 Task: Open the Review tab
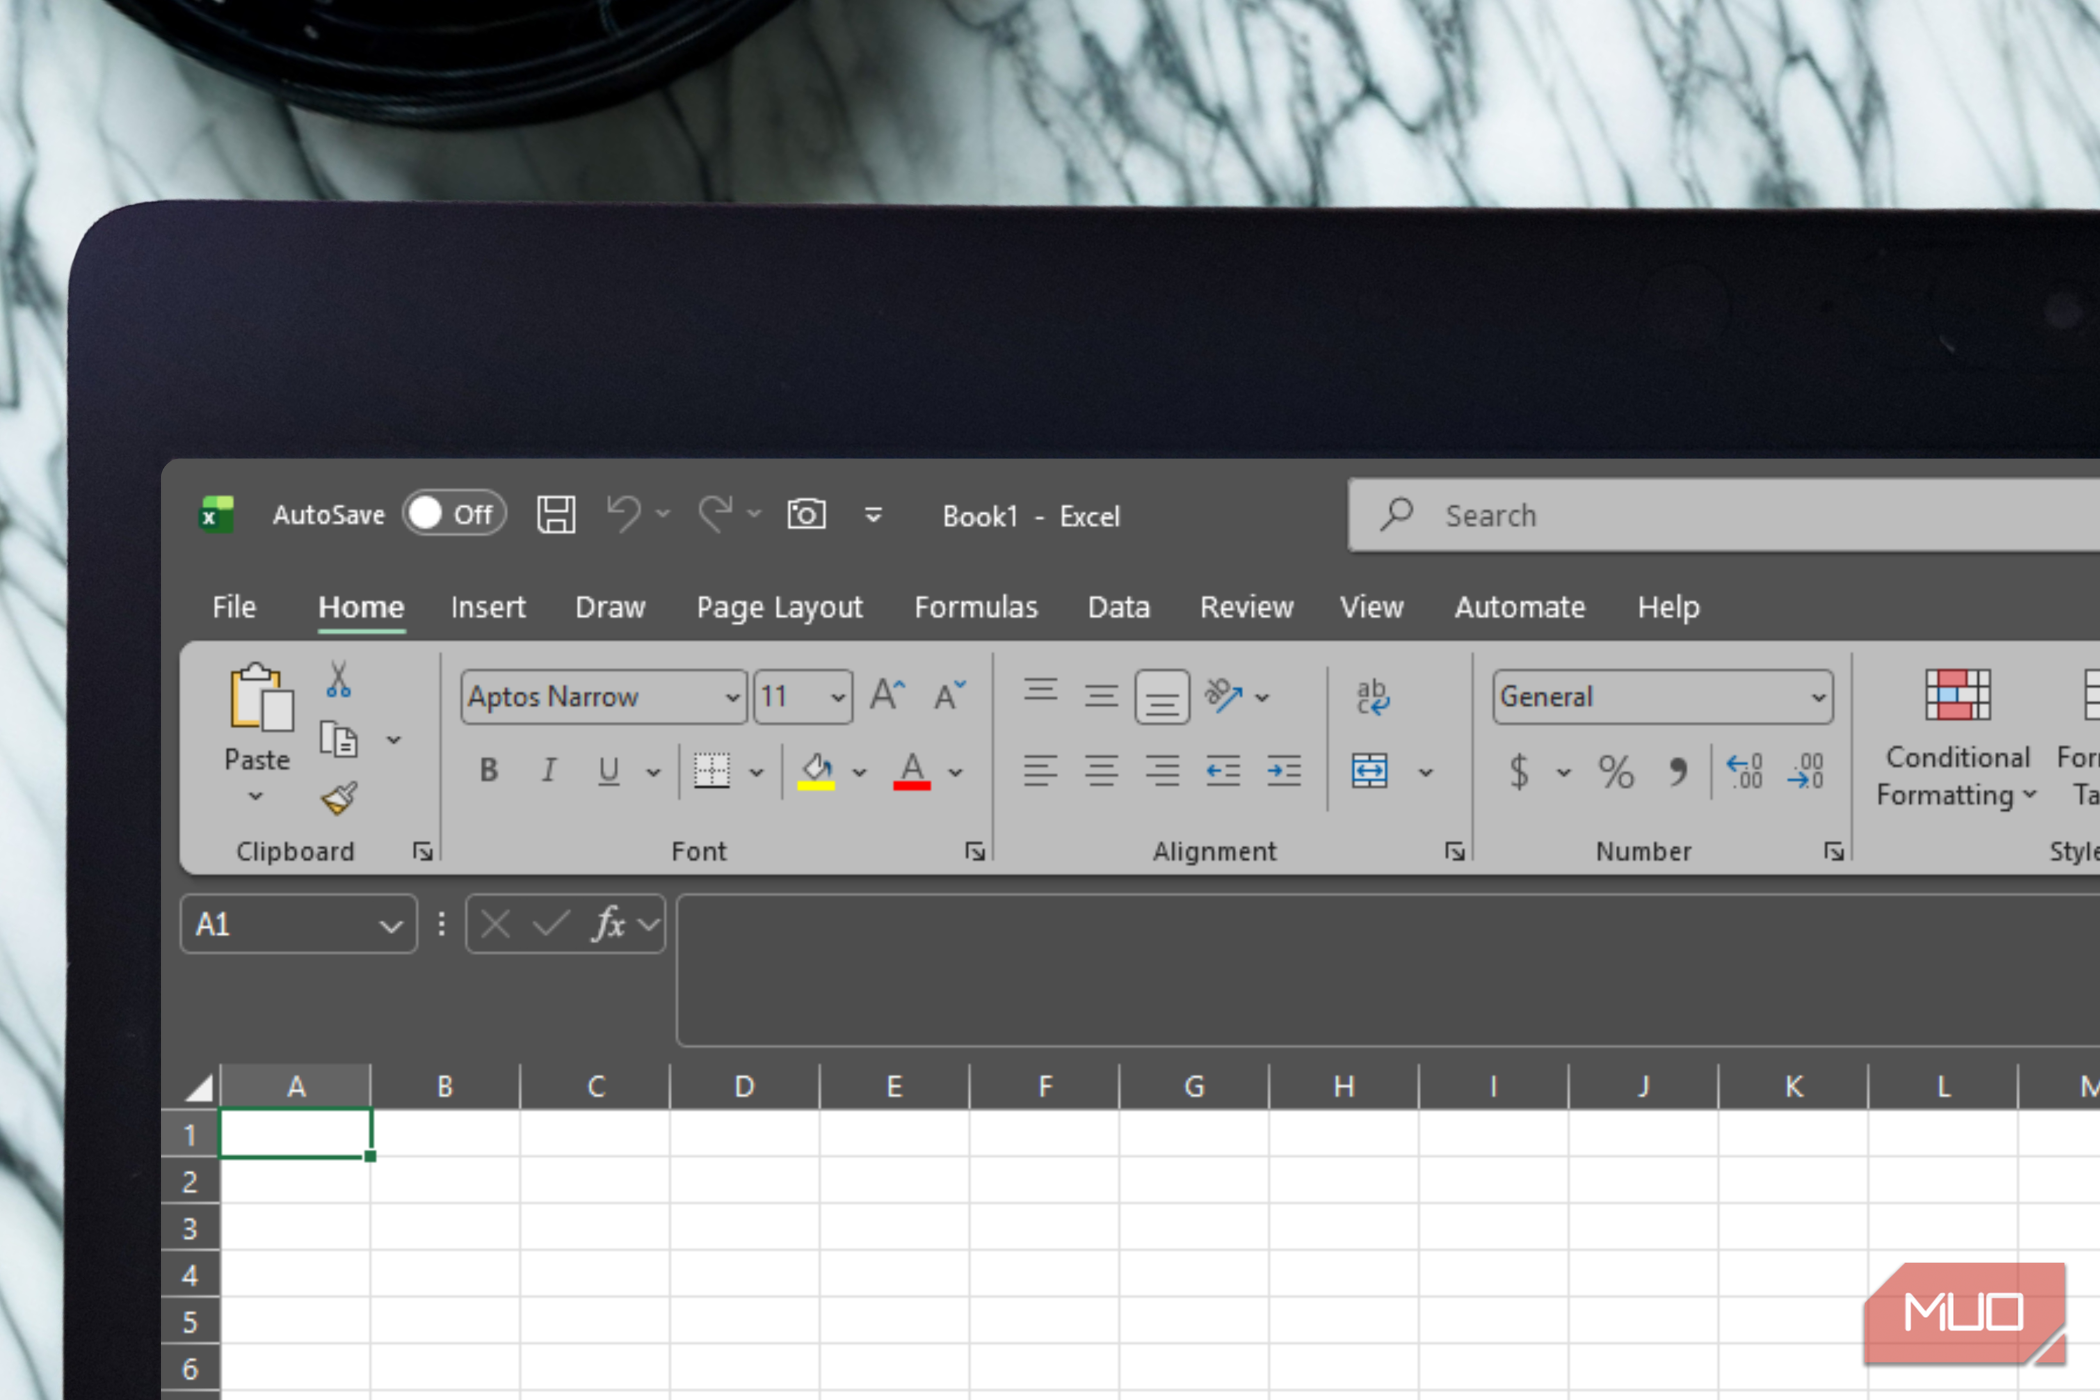click(x=1247, y=607)
